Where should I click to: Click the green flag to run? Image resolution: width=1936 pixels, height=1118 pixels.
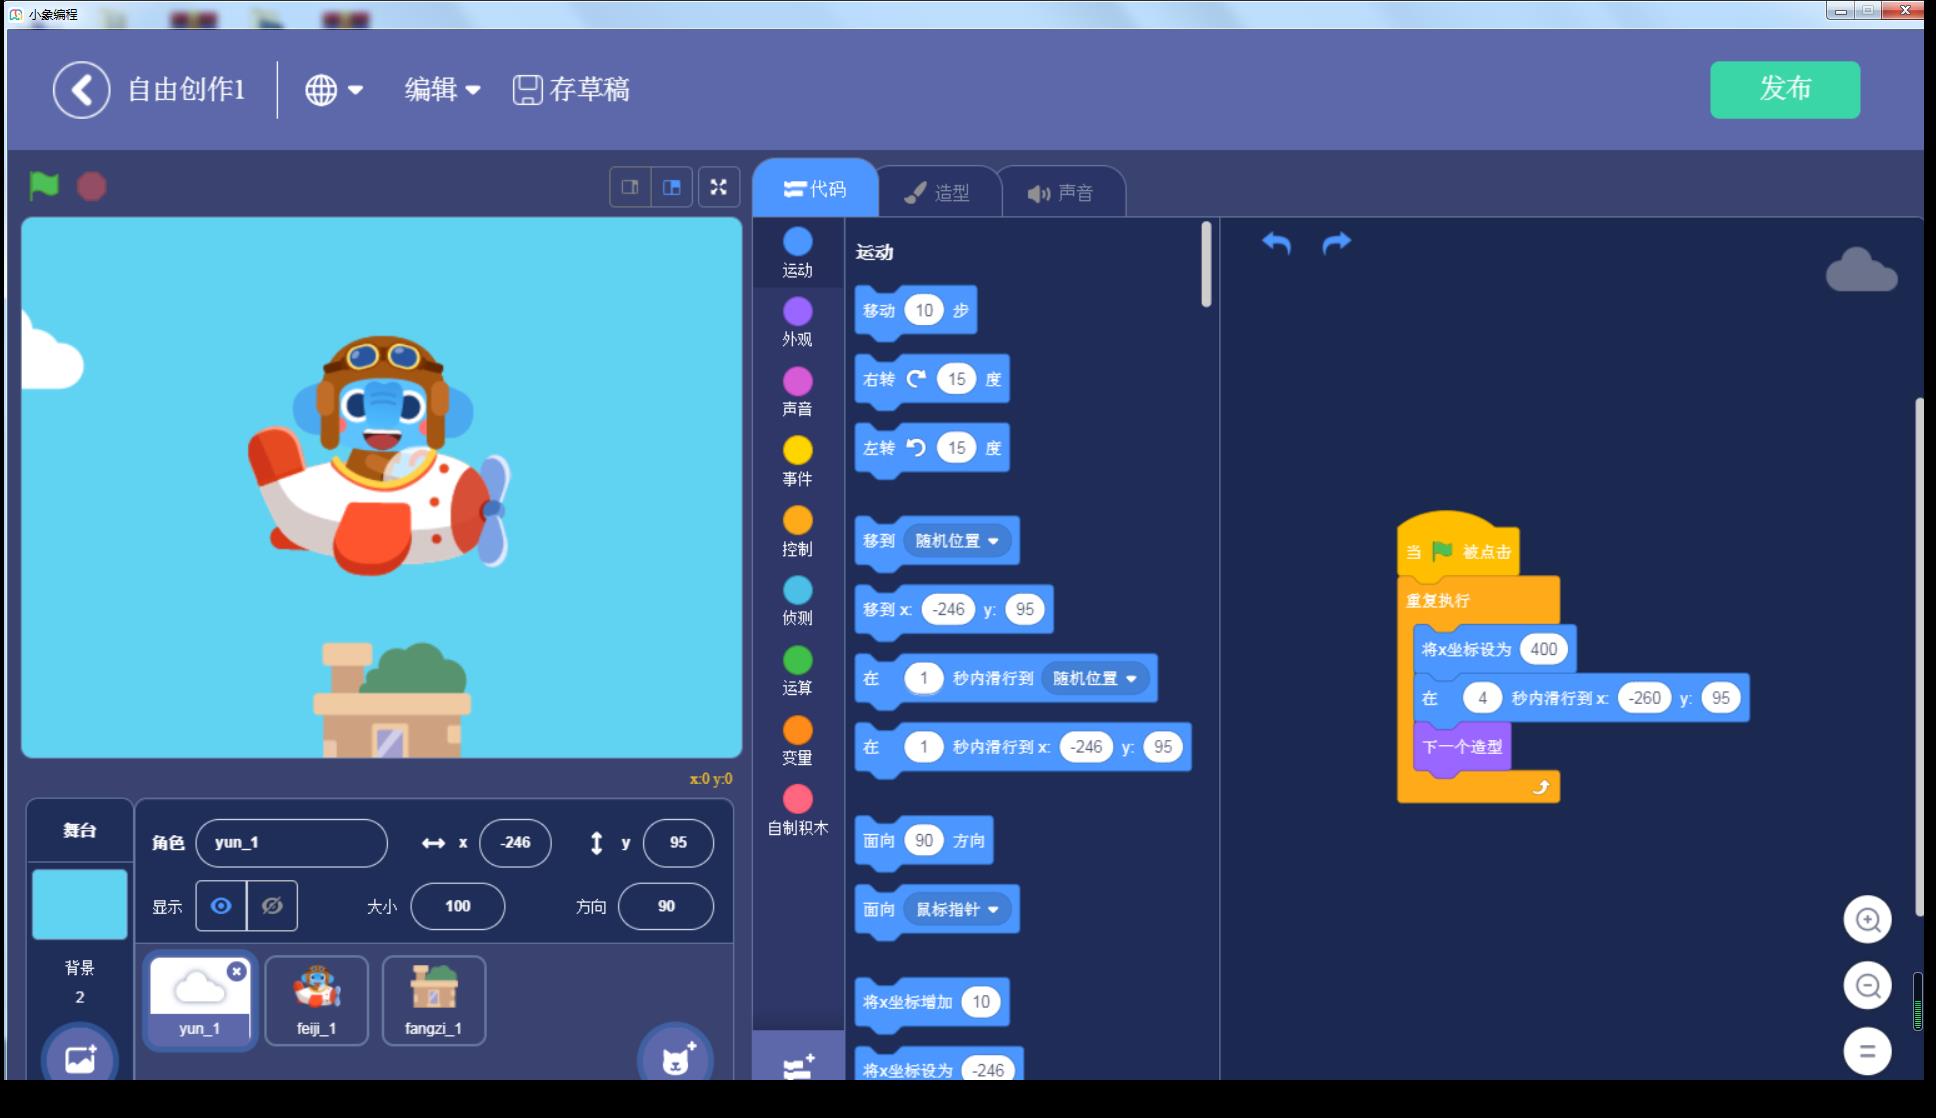(44, 185)
